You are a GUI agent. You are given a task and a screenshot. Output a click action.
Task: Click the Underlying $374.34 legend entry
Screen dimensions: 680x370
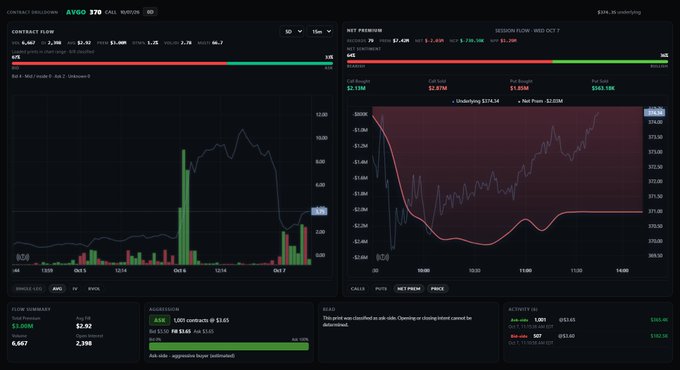point(475,101)
